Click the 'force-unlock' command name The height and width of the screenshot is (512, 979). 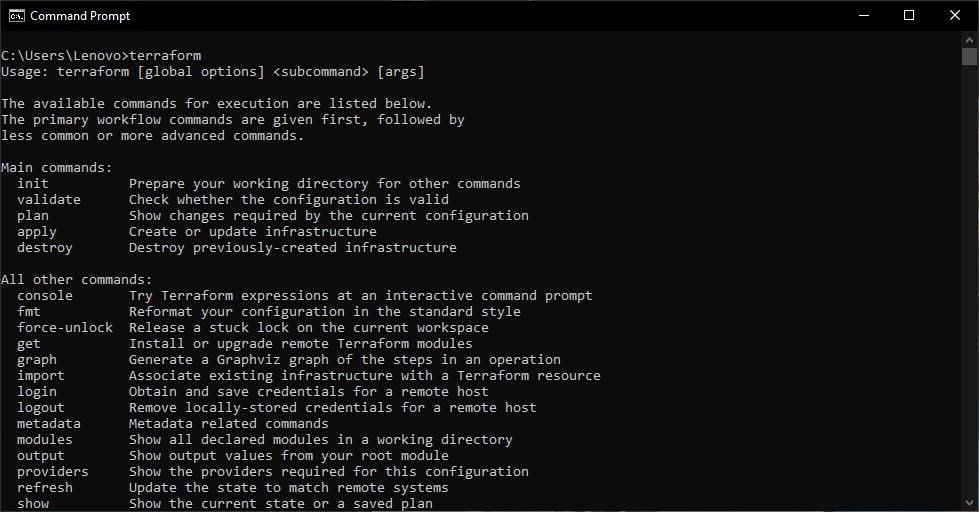65,328
